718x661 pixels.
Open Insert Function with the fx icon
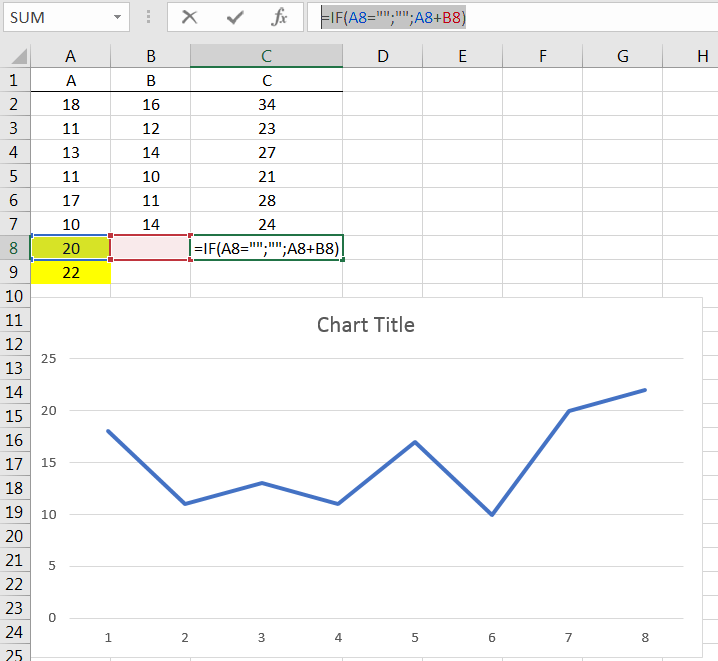tap(279, 17)
